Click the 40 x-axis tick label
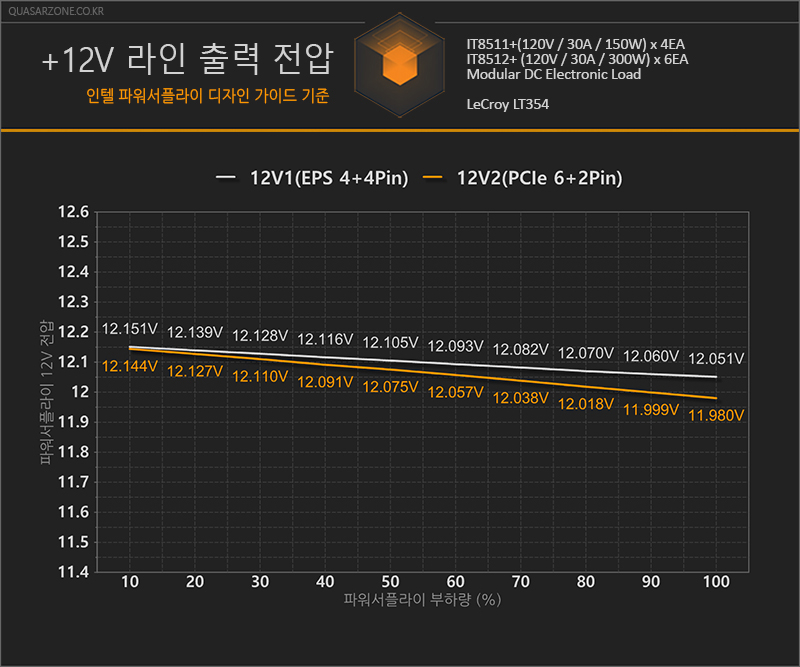 325,582
